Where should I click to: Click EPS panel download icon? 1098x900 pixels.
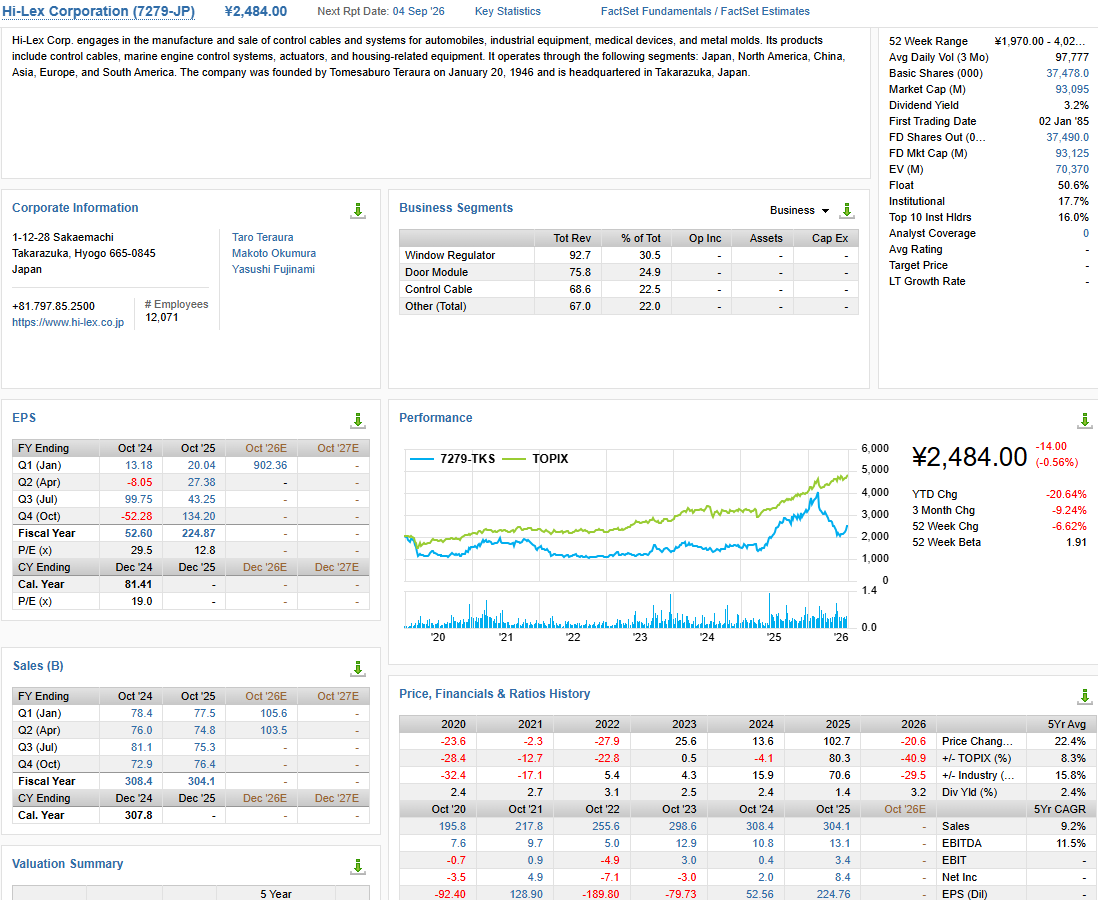coord(358,420)
